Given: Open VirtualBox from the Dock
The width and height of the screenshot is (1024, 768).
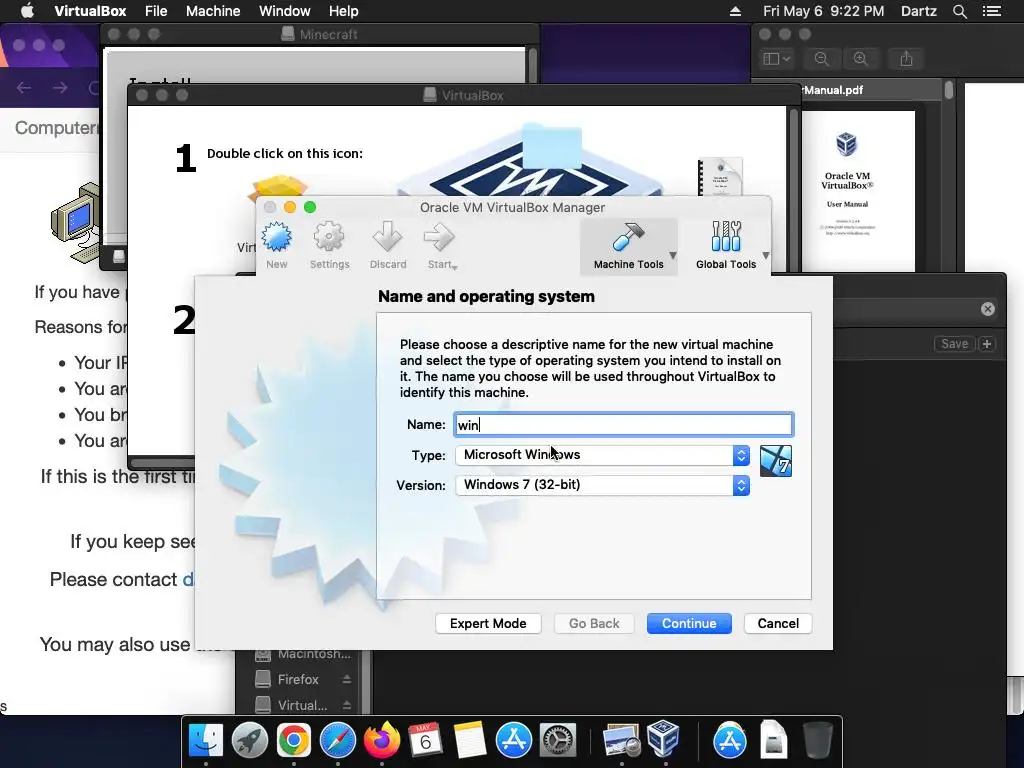Looking at the screenshot, I should pyautogui.click(x=664, y=739).
